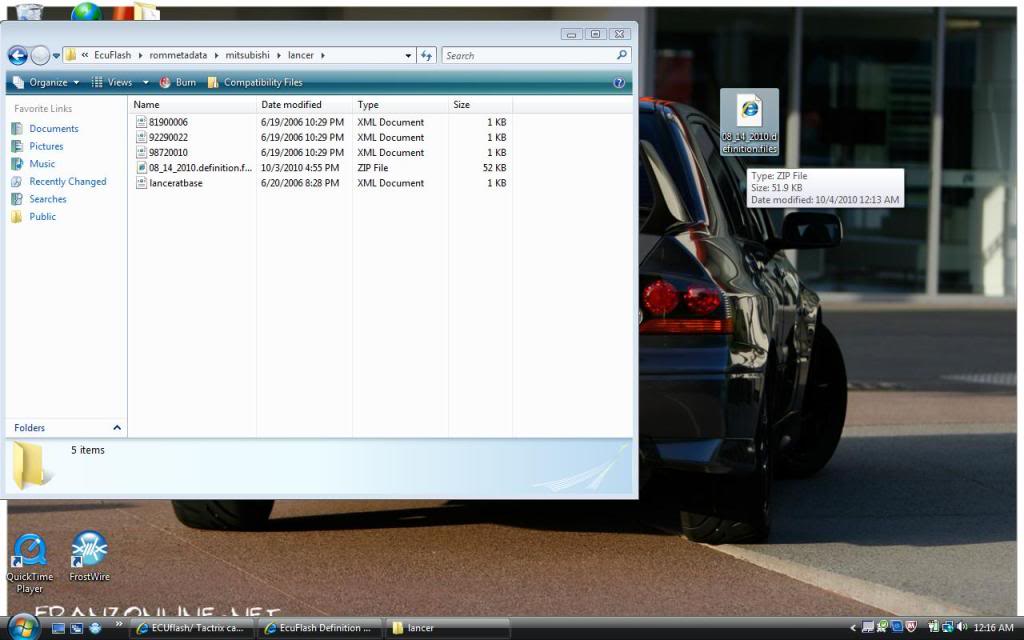Select the 08_14_2010.definition ZIP file in list
This screenshot has height=640, width=1024.
pos(194,168)
